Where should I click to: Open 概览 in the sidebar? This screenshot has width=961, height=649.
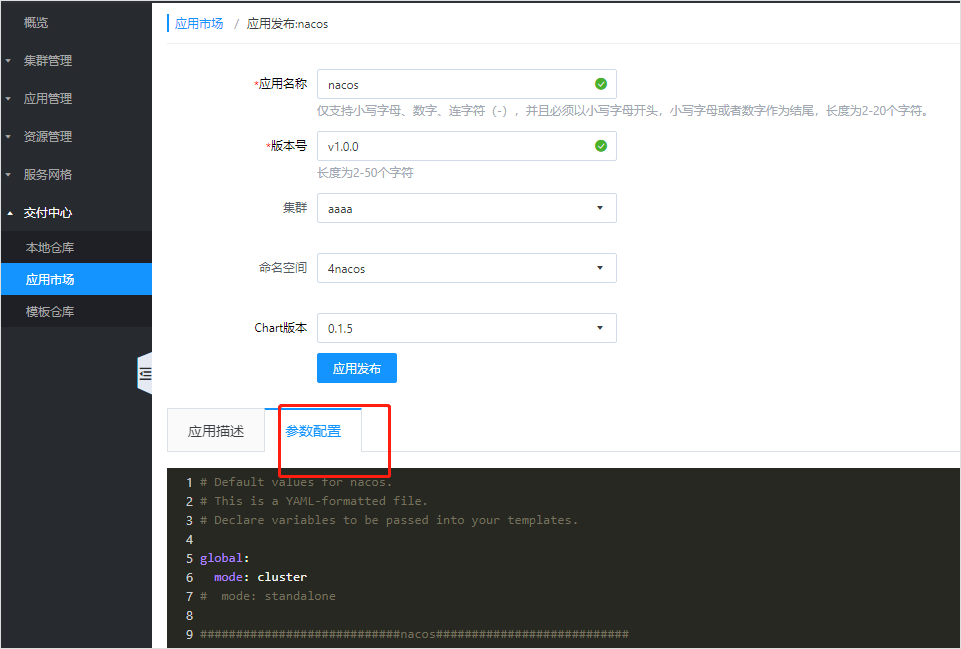(x=36, y=22)
